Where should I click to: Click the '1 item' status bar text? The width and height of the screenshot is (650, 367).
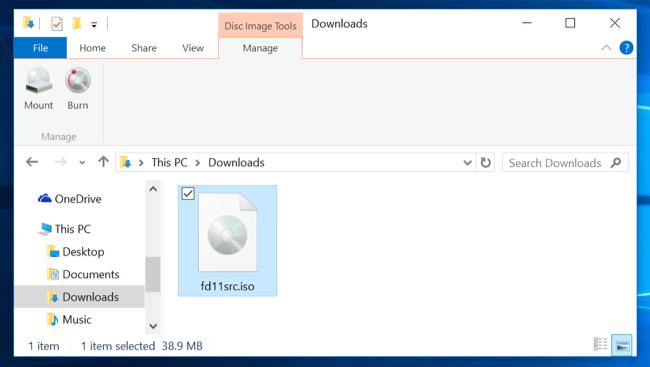click(x=44, y=346)
